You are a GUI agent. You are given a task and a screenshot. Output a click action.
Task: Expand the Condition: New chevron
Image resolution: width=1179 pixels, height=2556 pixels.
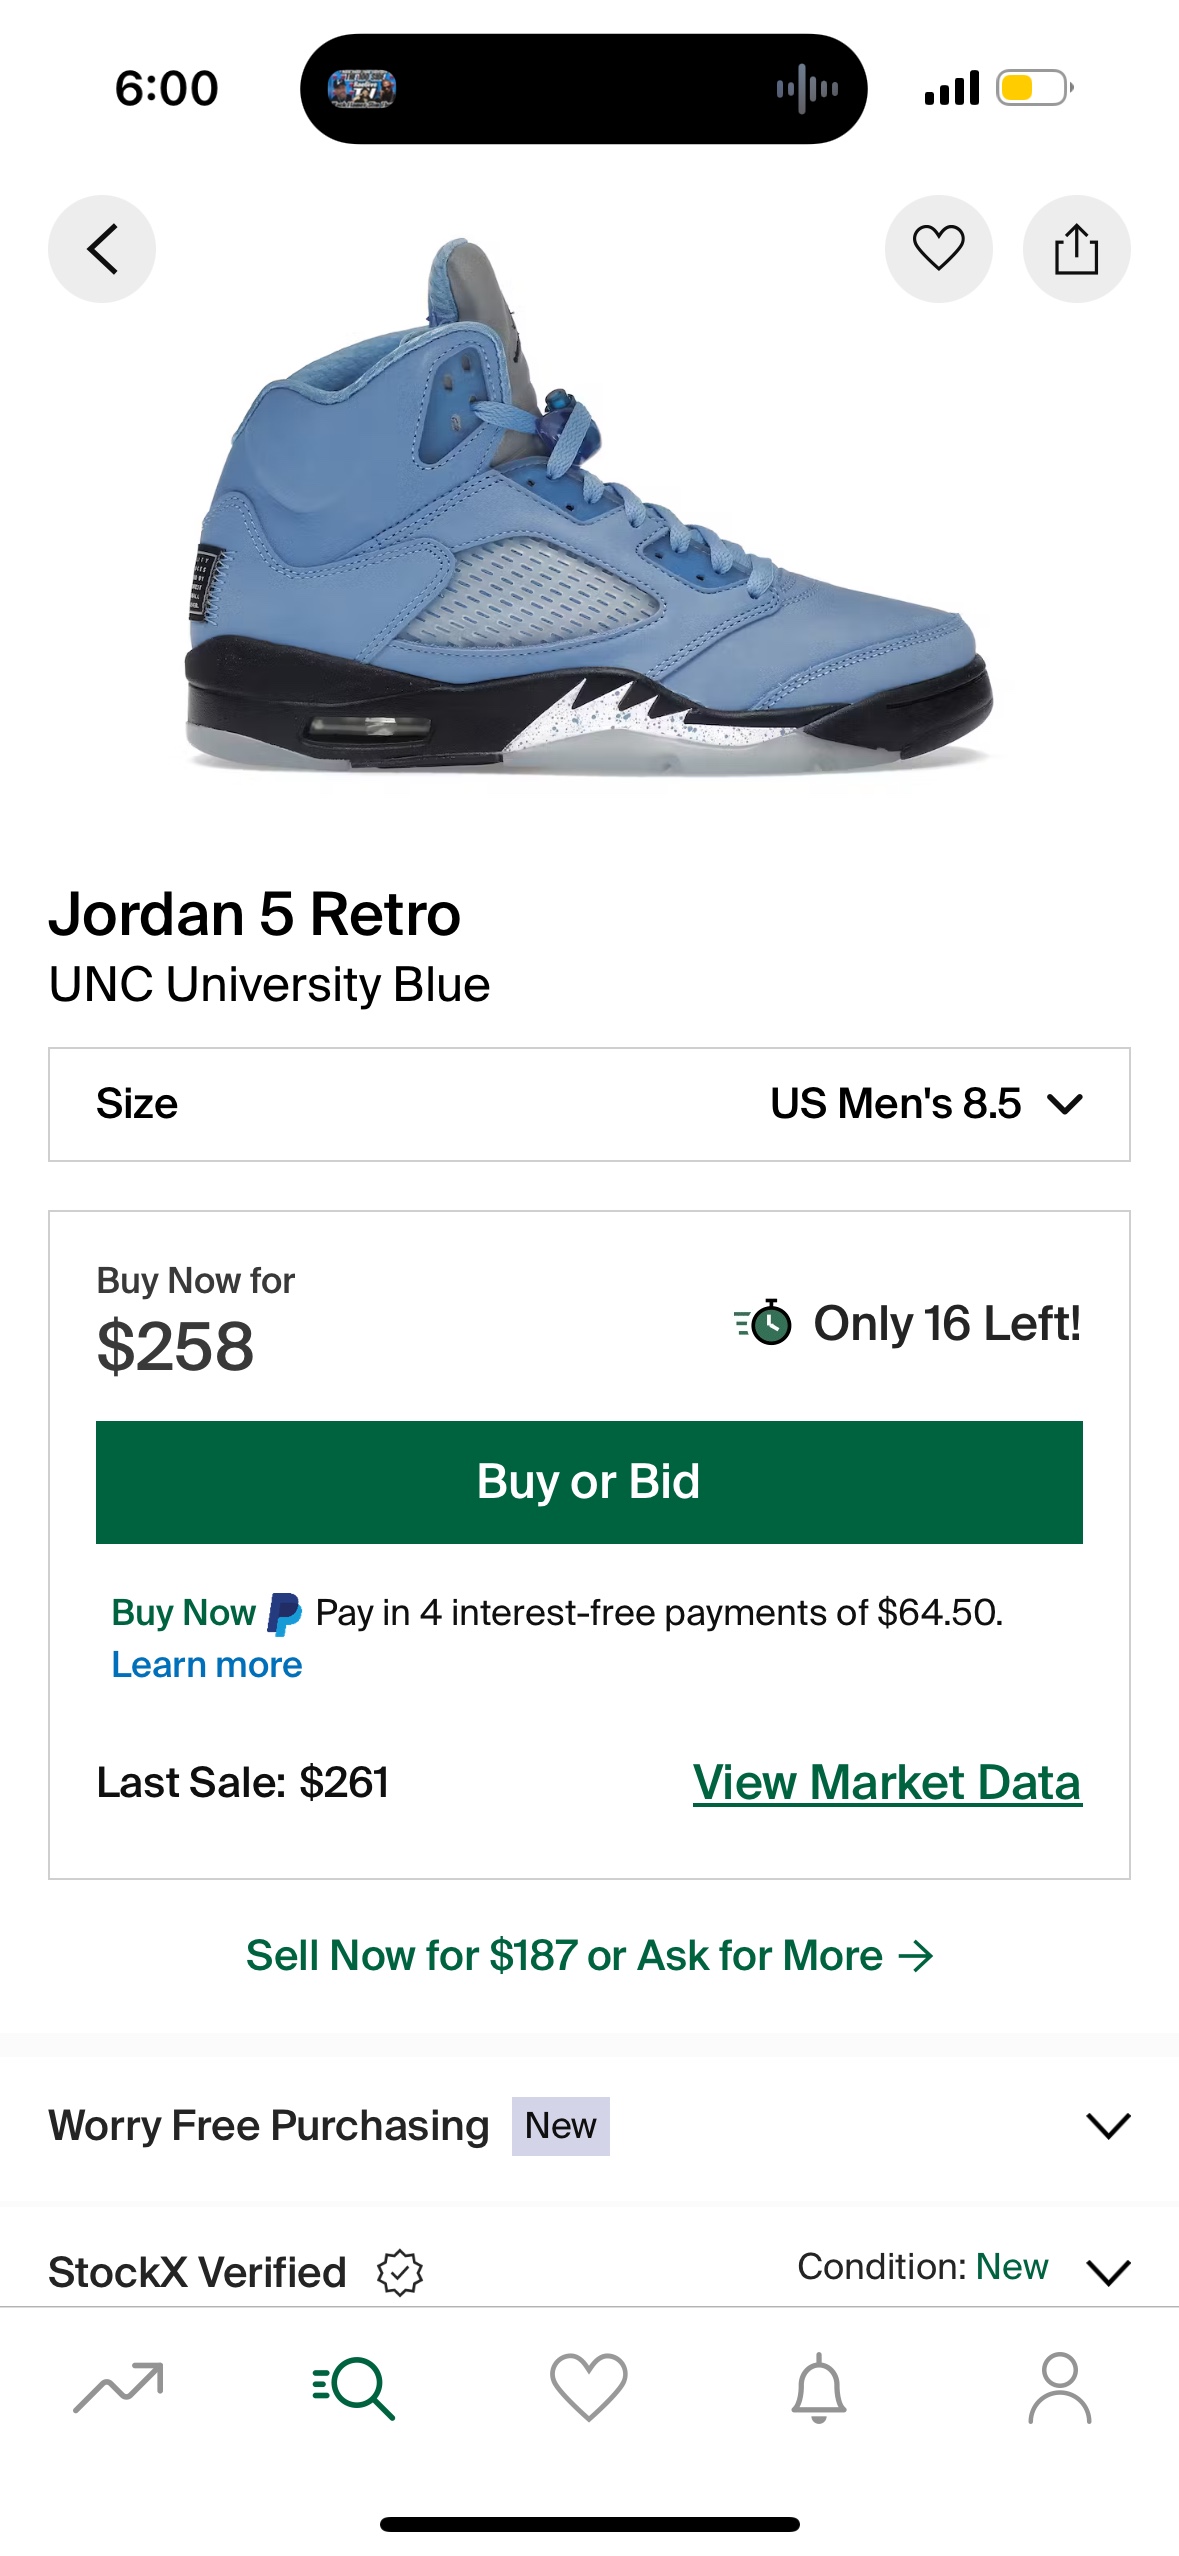(1108, 2272)
